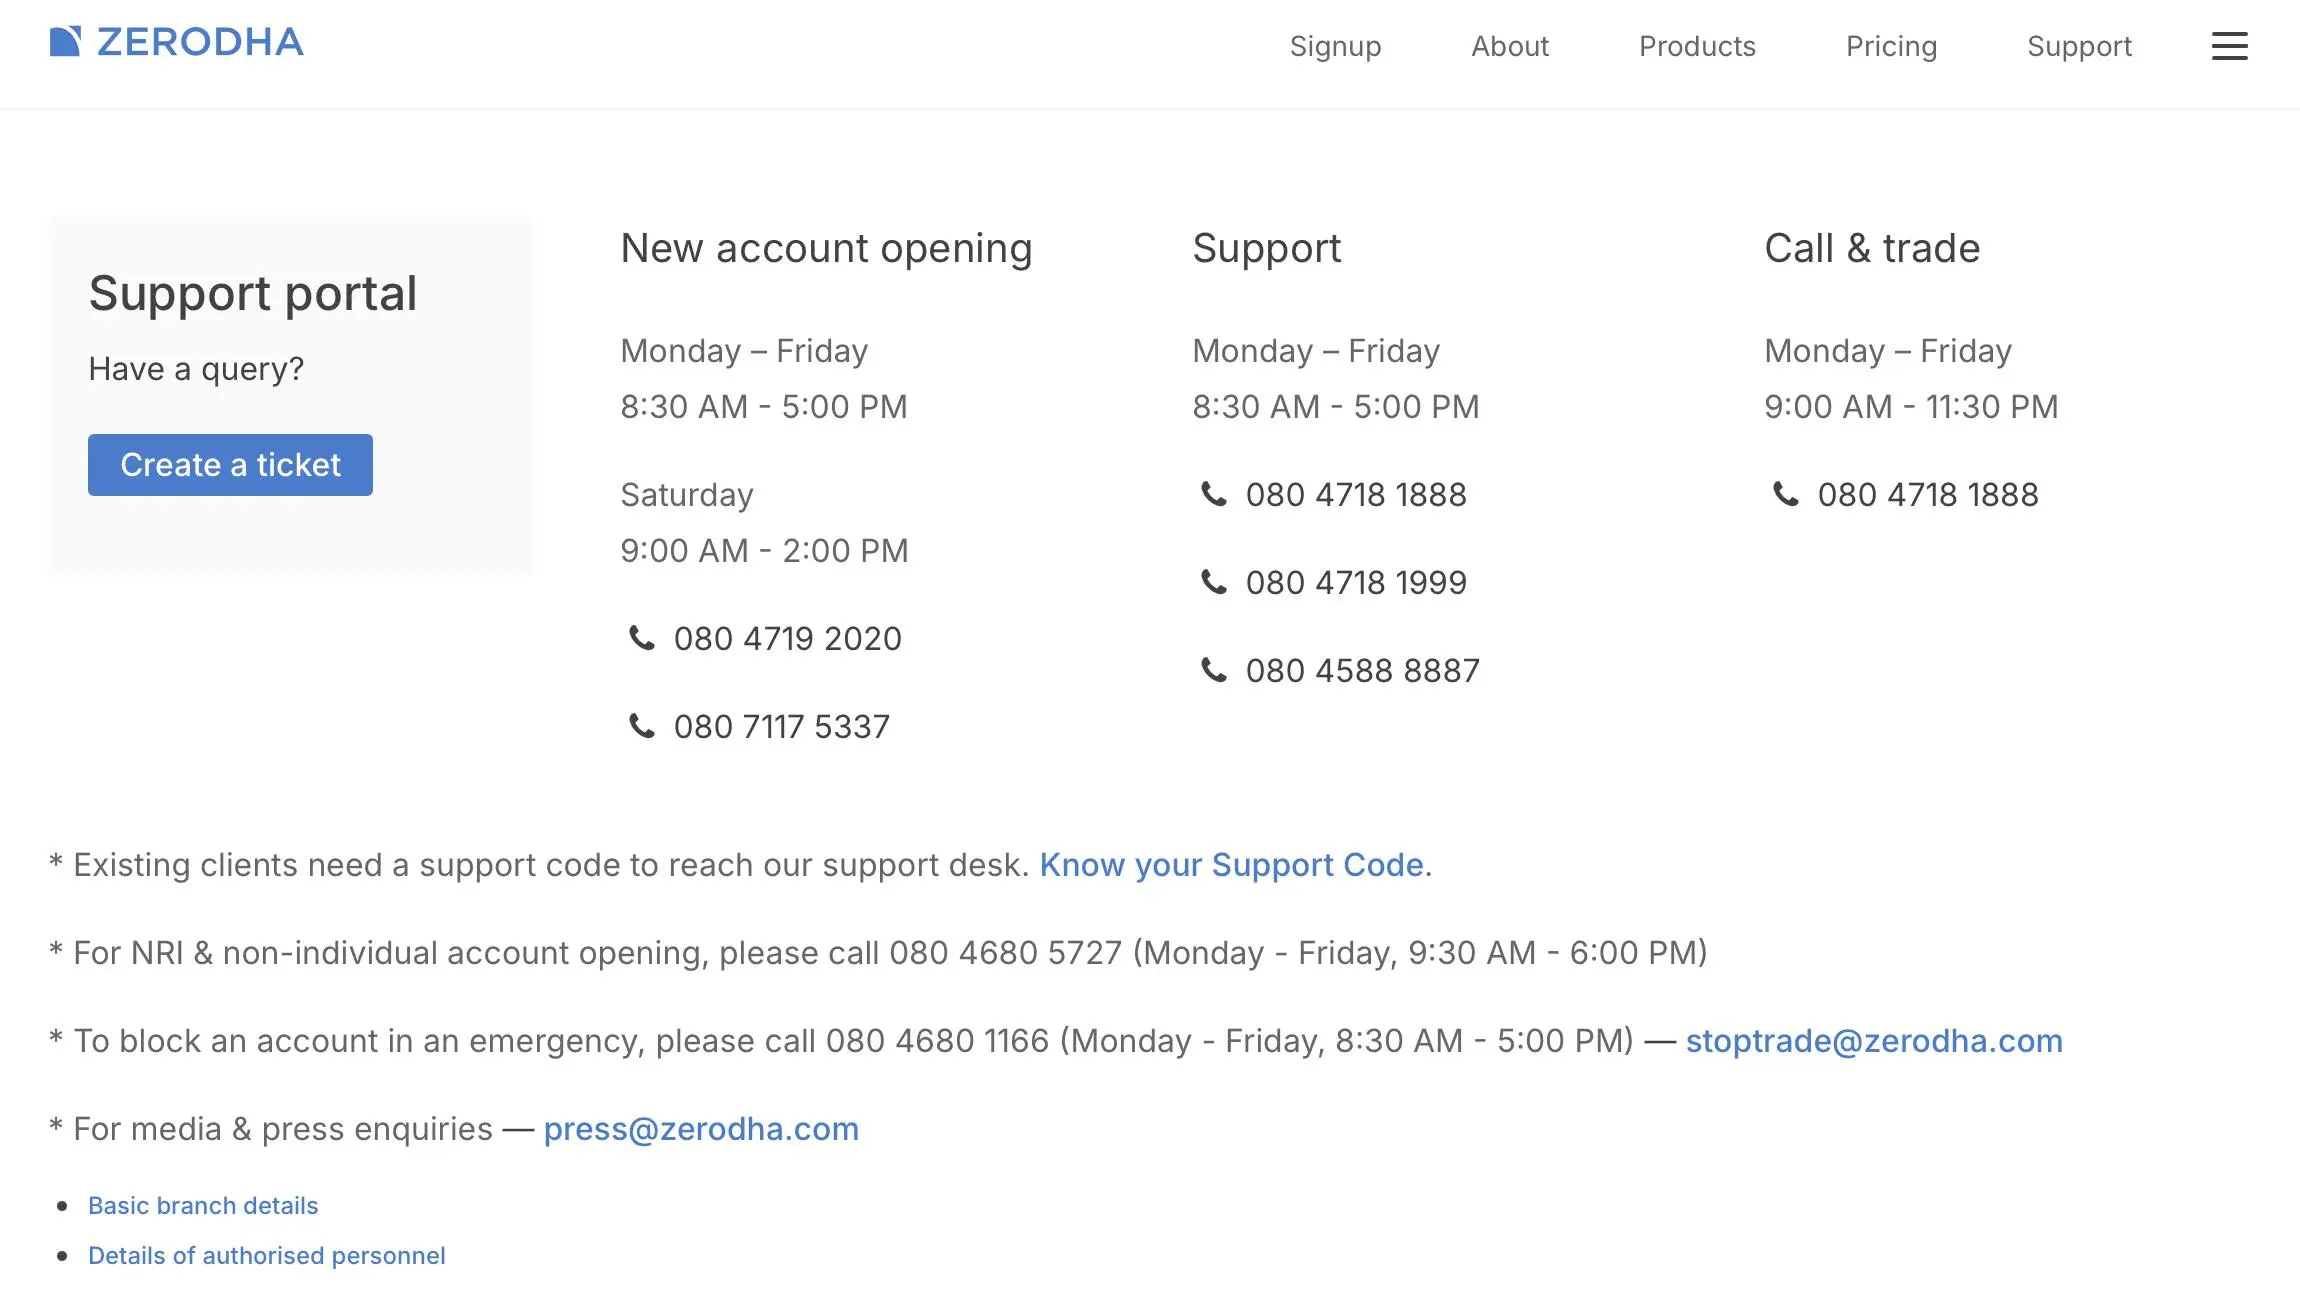
Task: Open Products in the top navigation
Action: 1697,46
